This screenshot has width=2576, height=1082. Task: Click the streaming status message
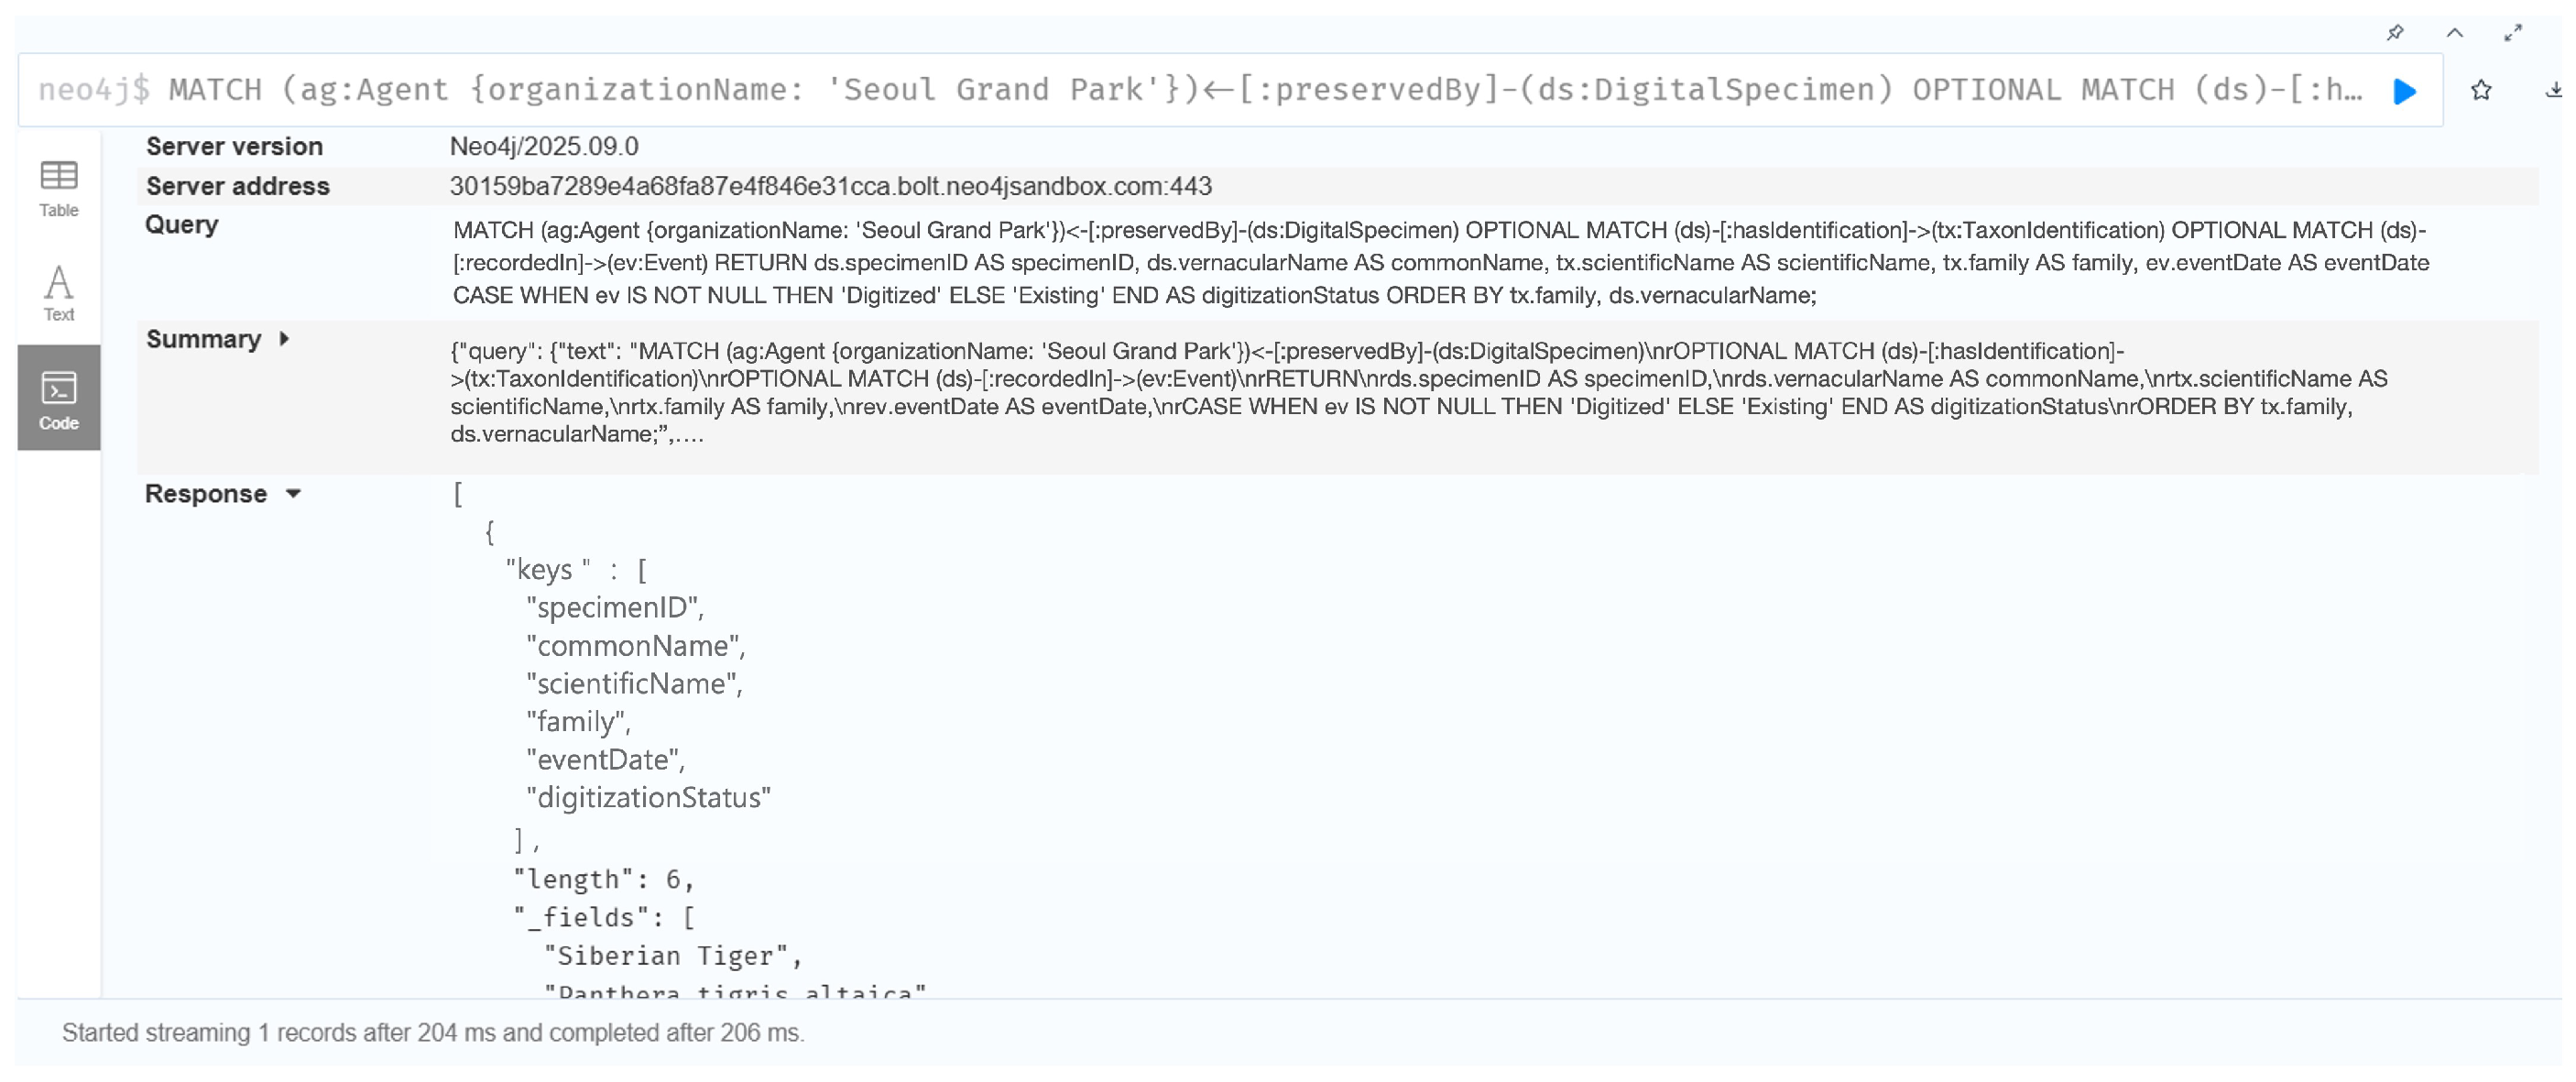433,1033
